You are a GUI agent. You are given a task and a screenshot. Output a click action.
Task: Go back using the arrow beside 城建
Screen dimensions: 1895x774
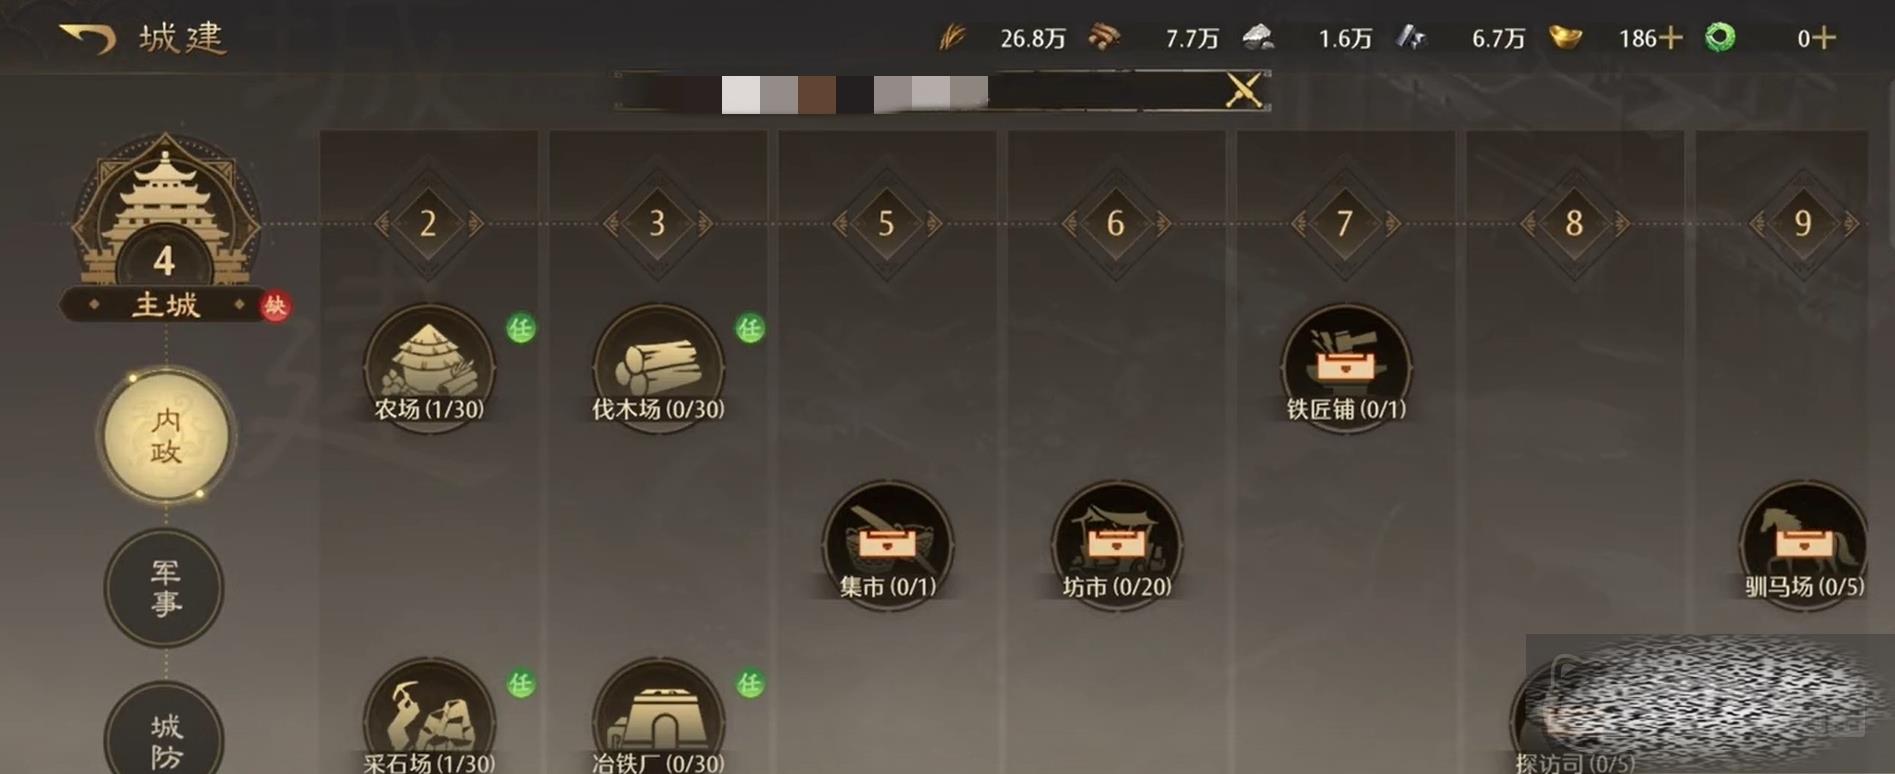point(88,39)
